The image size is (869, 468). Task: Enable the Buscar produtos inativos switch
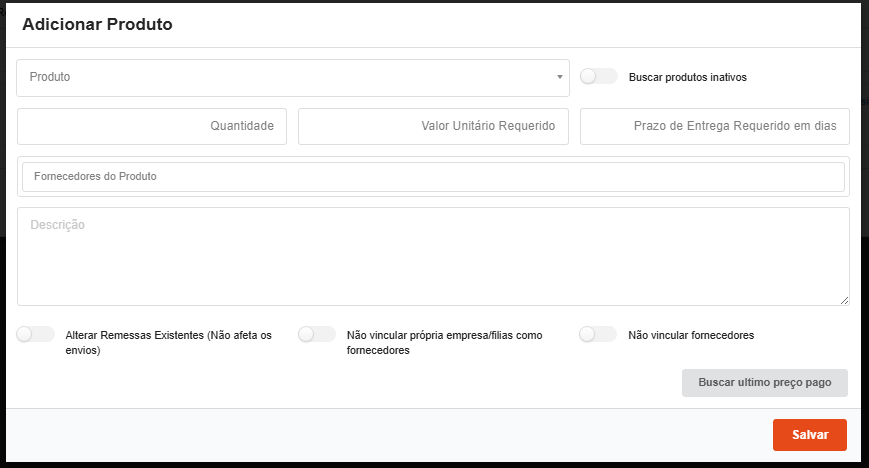pos(598,76)
